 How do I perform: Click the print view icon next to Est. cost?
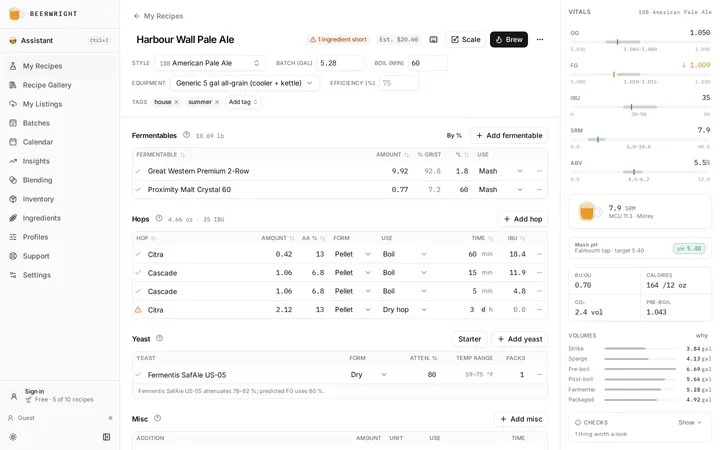(433, 39)
